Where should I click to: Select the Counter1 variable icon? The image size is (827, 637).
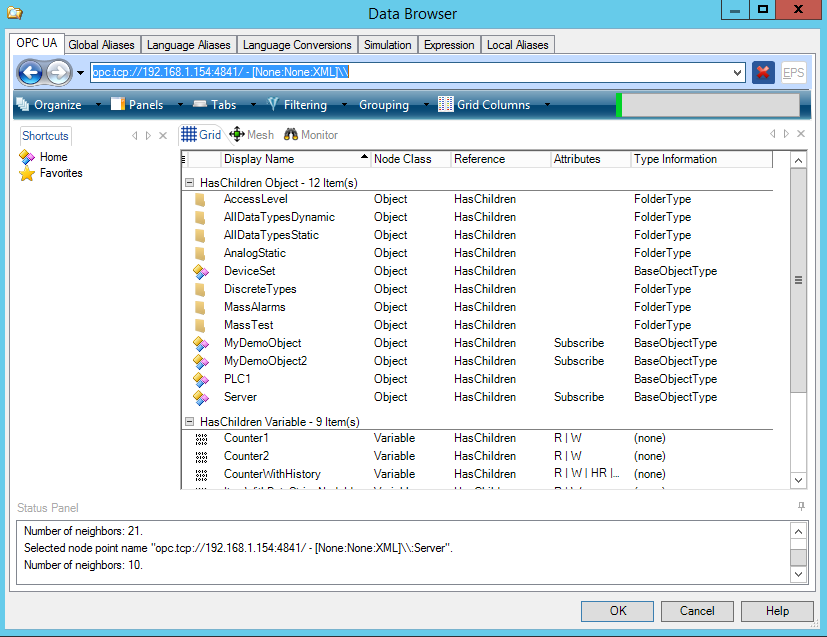click(x=201, y=438)
